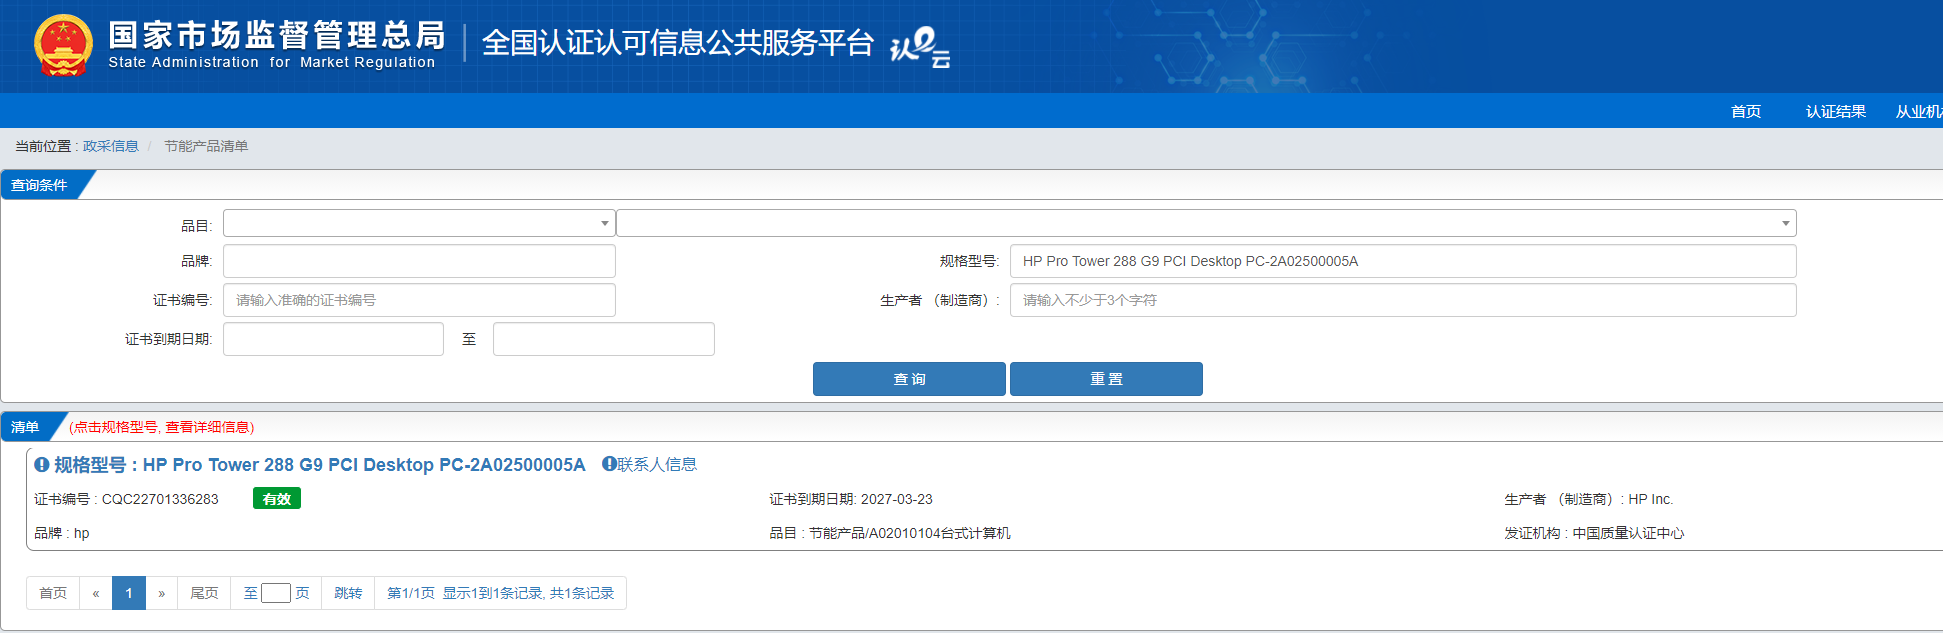Go to the next page with »
The height and width of the screenshot is (633, 1943).
click(162, 593)
